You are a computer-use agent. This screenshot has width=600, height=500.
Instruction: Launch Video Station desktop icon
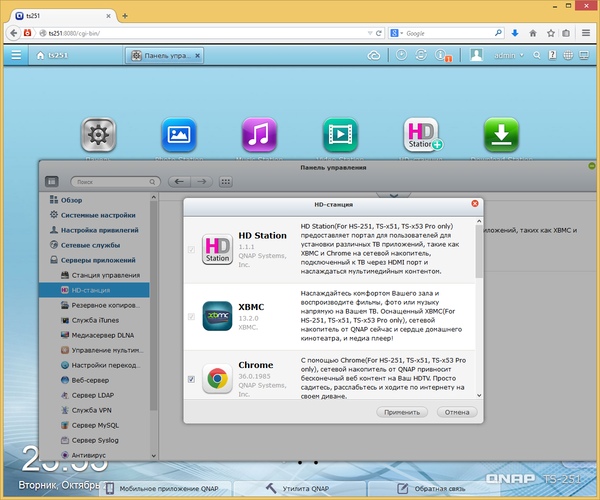point(340,135)
